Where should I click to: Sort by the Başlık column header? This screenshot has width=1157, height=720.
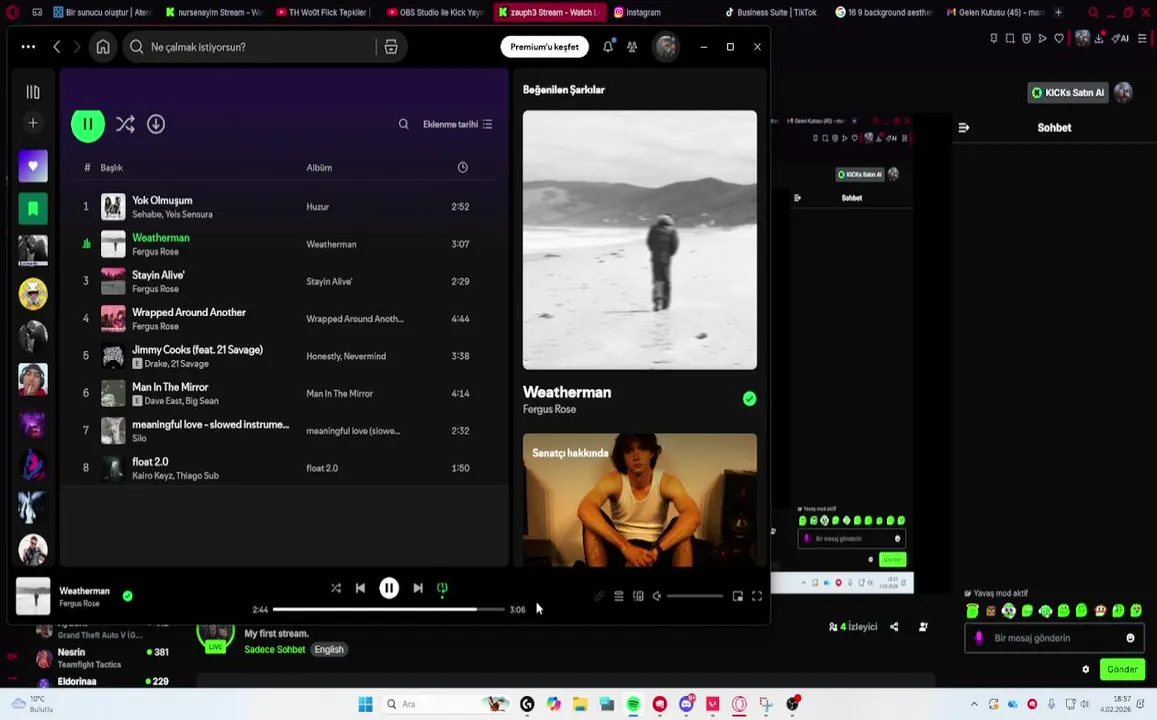(x=111, y=167)
